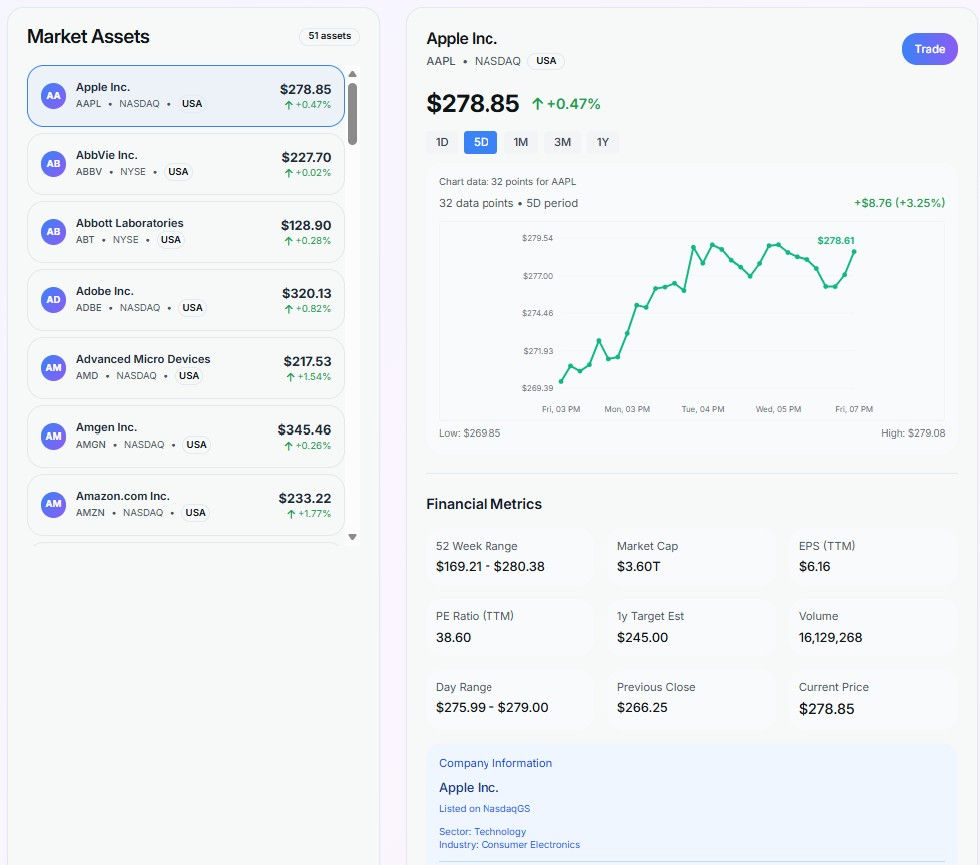Click the Chart data: 32 points for AAPL text
This screenshot has width=980, height=865.
click(508, 182)
